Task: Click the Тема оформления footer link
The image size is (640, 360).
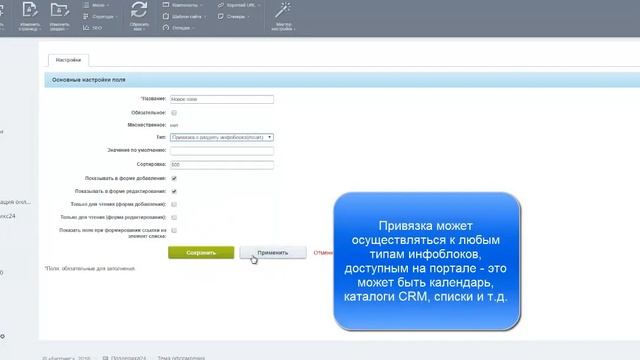Action: (181, 358)
